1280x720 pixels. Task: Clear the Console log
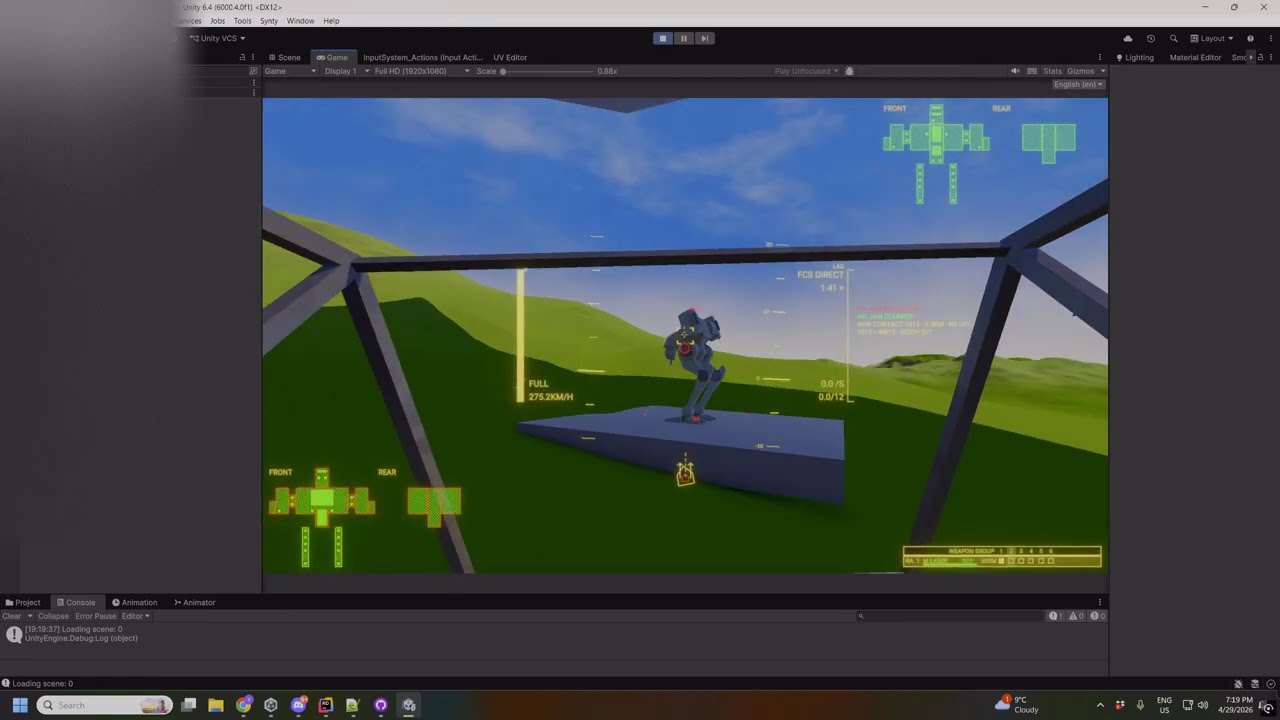pos(12,616)
